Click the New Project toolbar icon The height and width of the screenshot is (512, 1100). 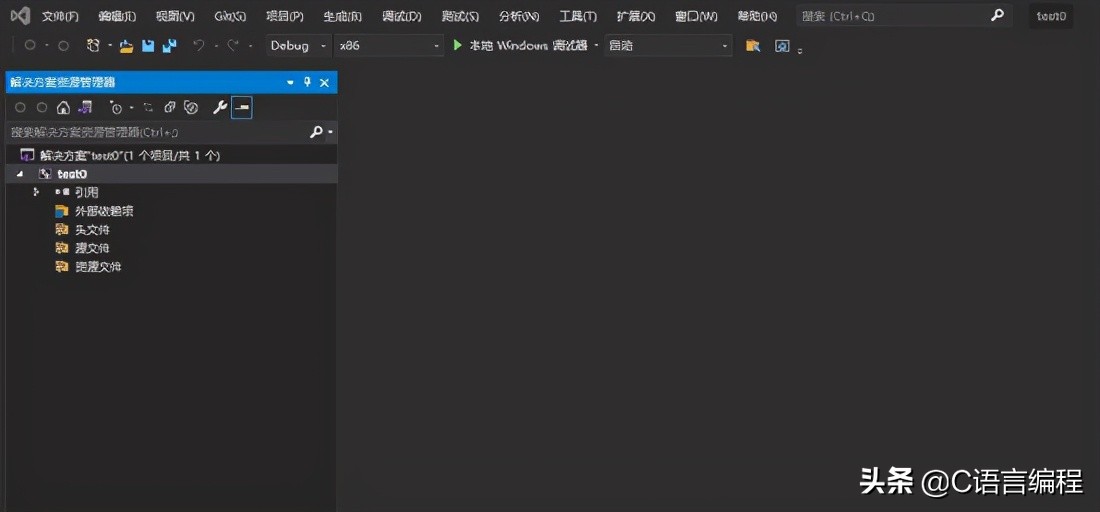tap(93, 46)
